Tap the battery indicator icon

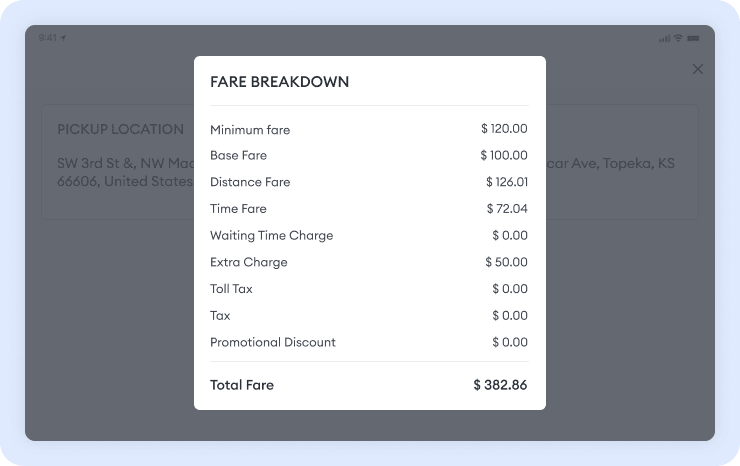(x=693, y=38)
